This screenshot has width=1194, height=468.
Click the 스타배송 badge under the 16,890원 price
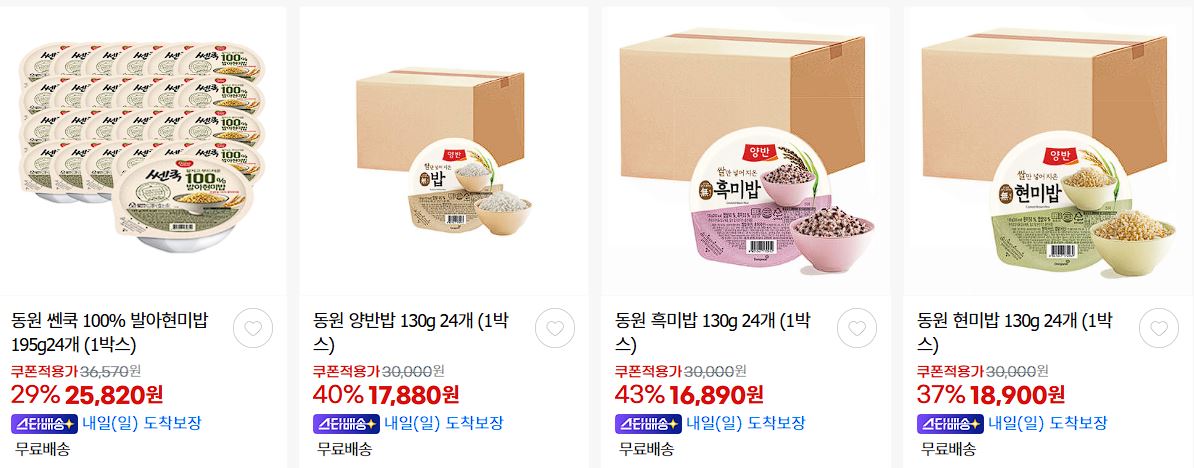click(x=649, y=424)
